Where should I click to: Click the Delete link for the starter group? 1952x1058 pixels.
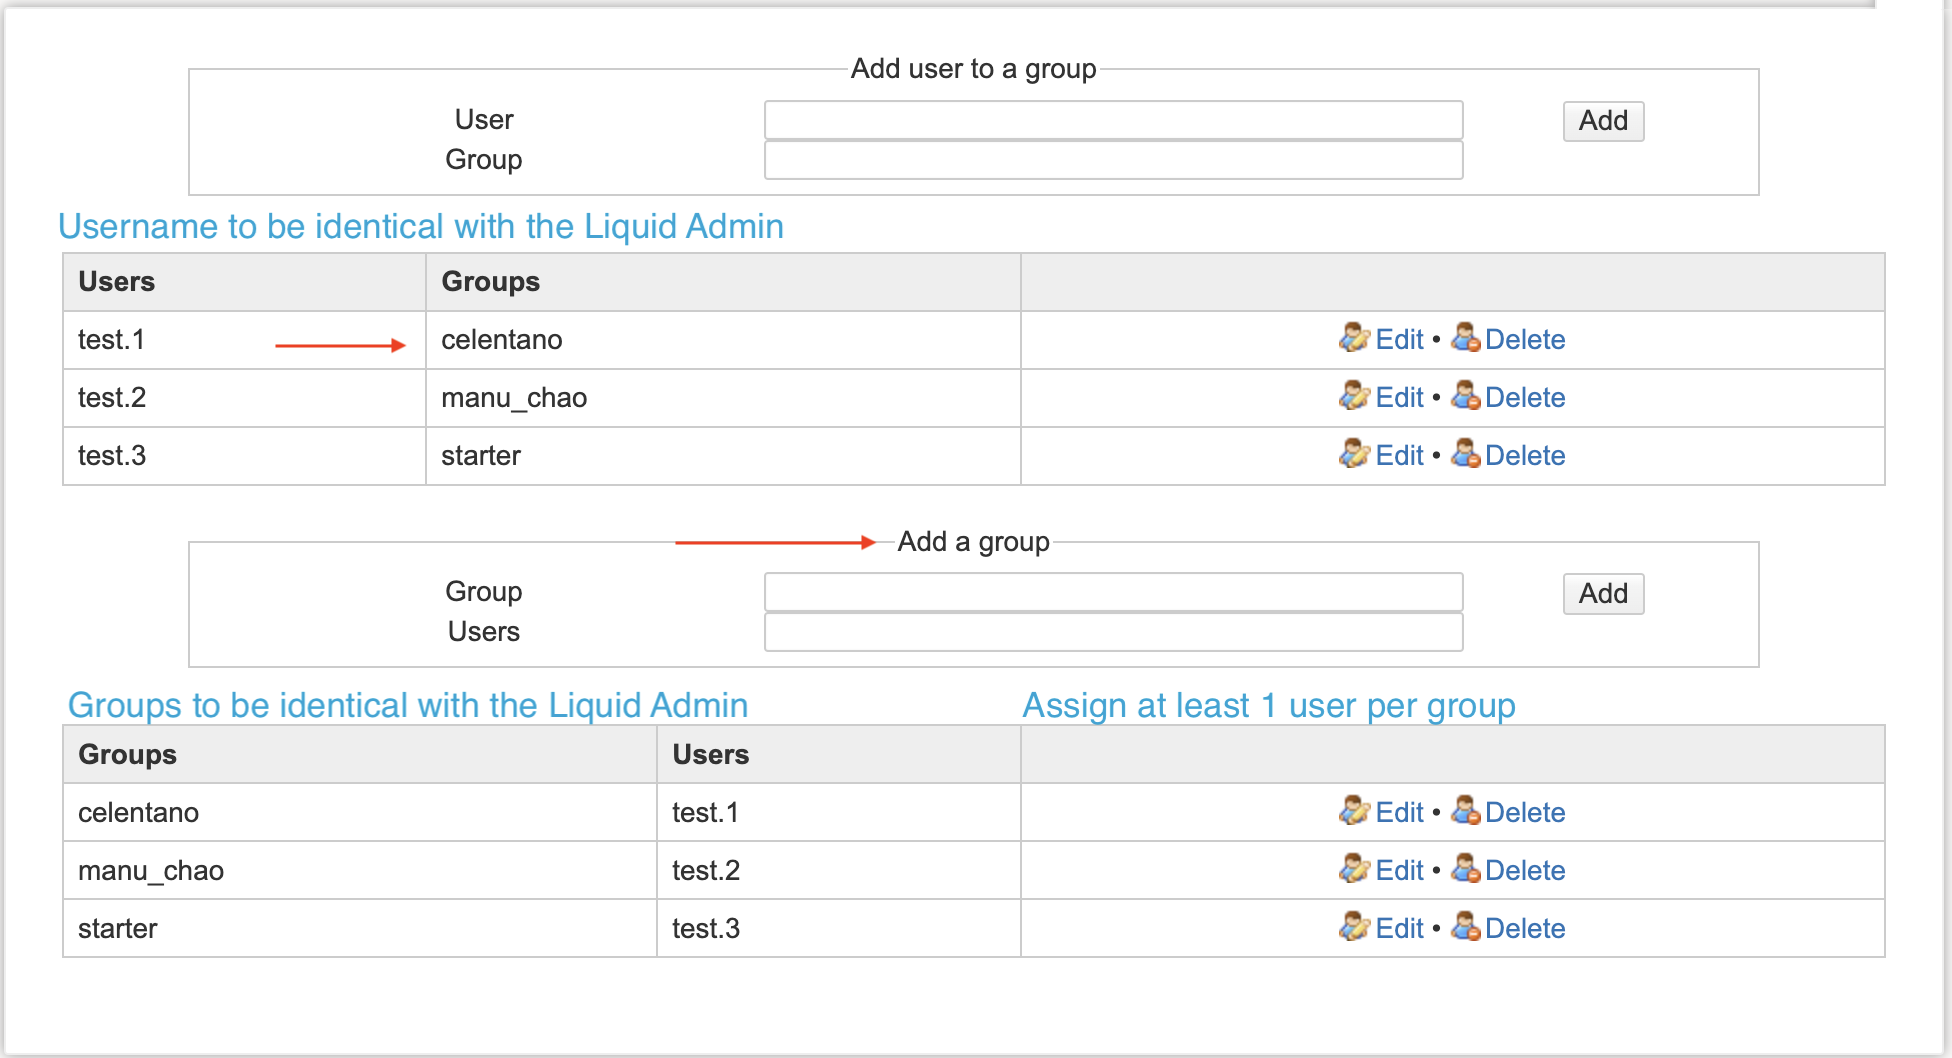click(1525, 928)
